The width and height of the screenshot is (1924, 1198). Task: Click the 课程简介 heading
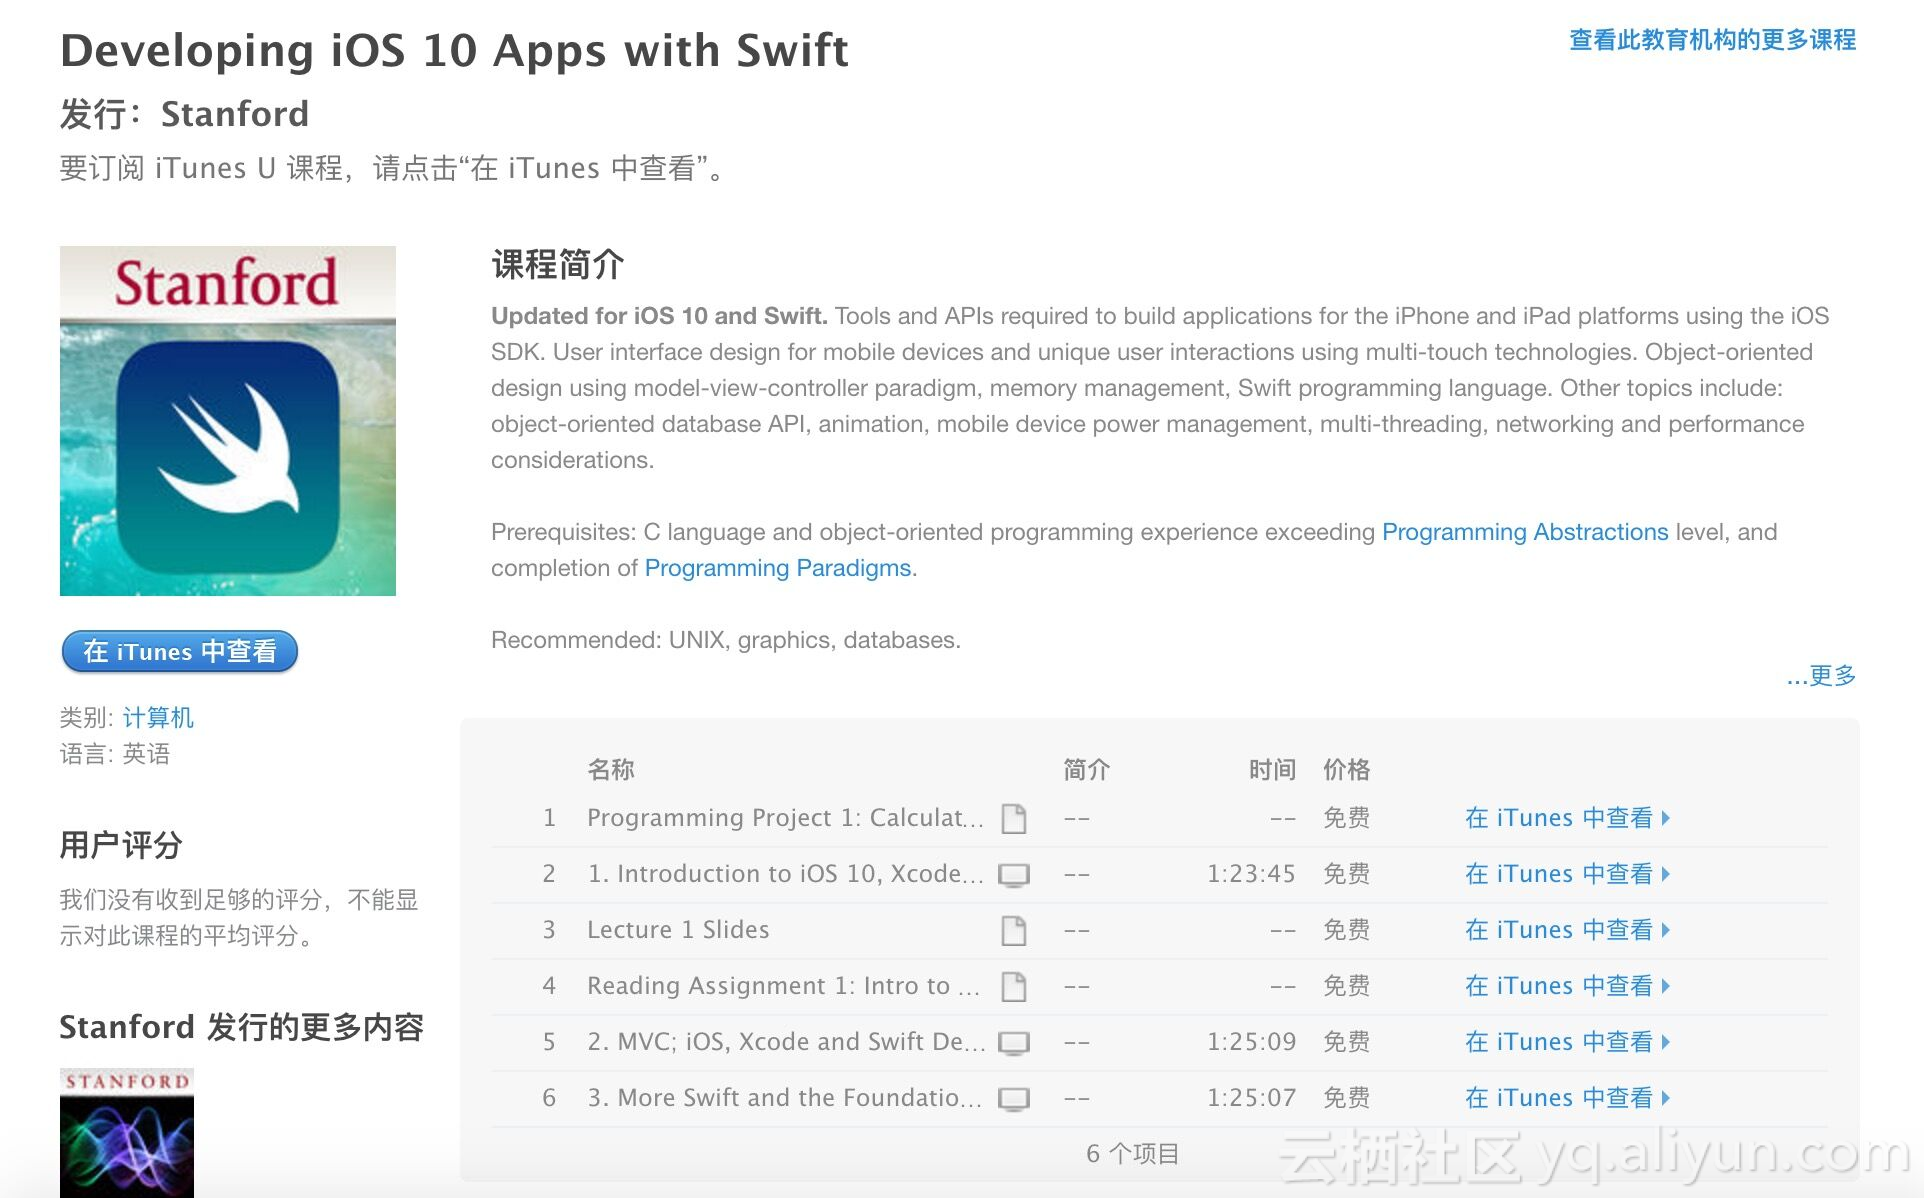click(558, 265)
